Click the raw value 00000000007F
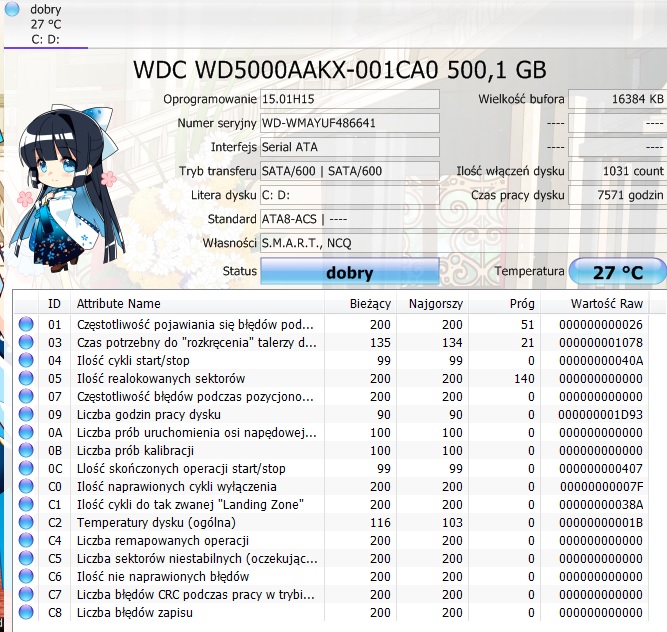667x632 pixels. (601, 487)
